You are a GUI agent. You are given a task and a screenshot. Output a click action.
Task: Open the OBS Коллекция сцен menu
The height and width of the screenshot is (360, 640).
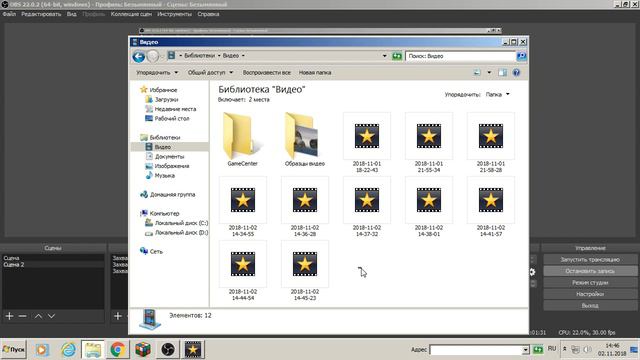[x=131, y=14]
